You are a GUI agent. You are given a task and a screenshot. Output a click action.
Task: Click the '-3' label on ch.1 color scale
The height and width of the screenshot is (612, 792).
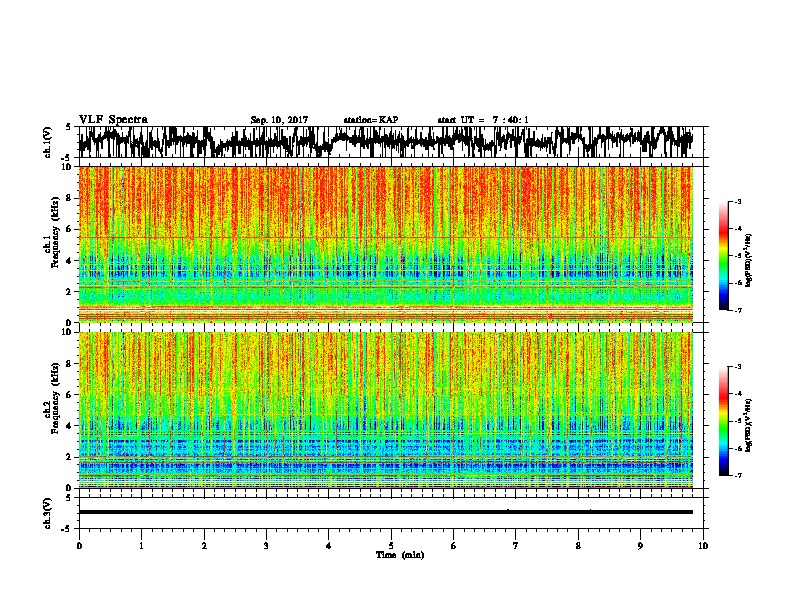click(x=737, y=201)
